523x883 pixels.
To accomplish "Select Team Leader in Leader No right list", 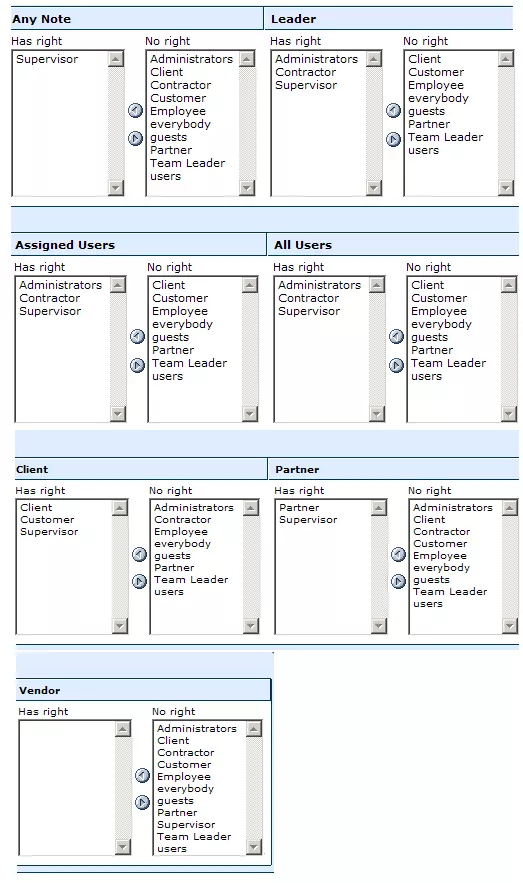I will click(x=445, y=137).
